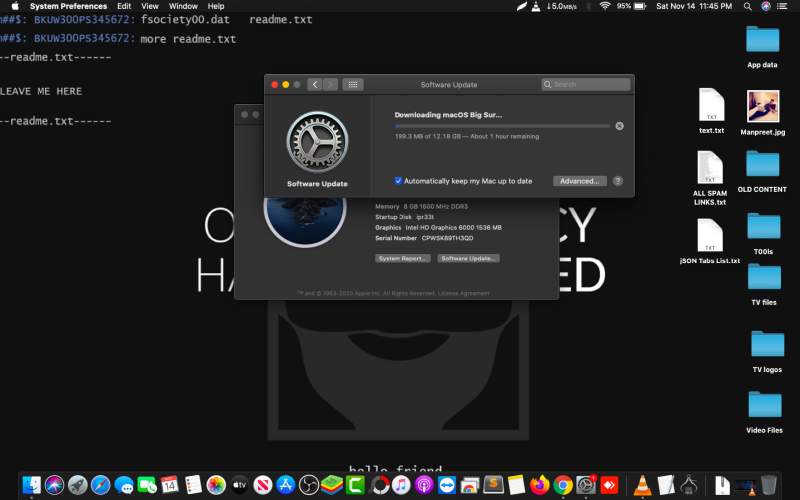Open FaceTime in the dock
800x500 pixels.
point(147,485)
